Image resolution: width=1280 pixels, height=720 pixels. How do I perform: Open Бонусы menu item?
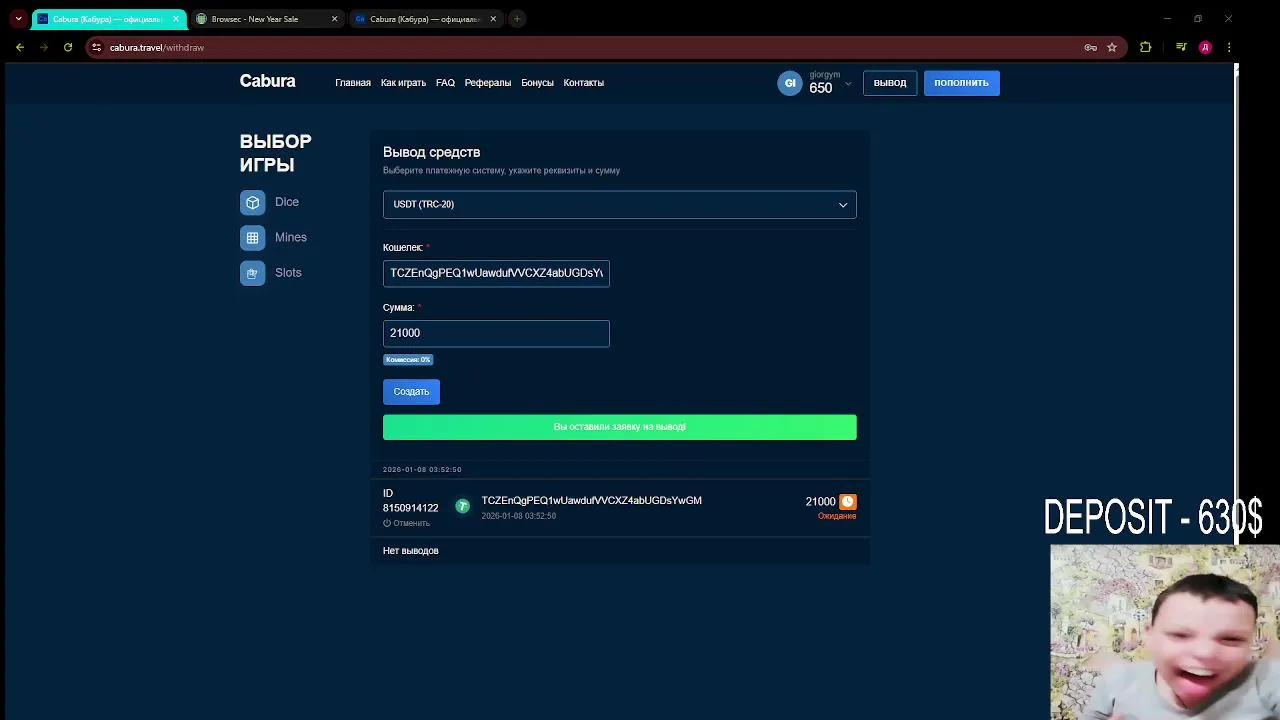tap(537, 83)
